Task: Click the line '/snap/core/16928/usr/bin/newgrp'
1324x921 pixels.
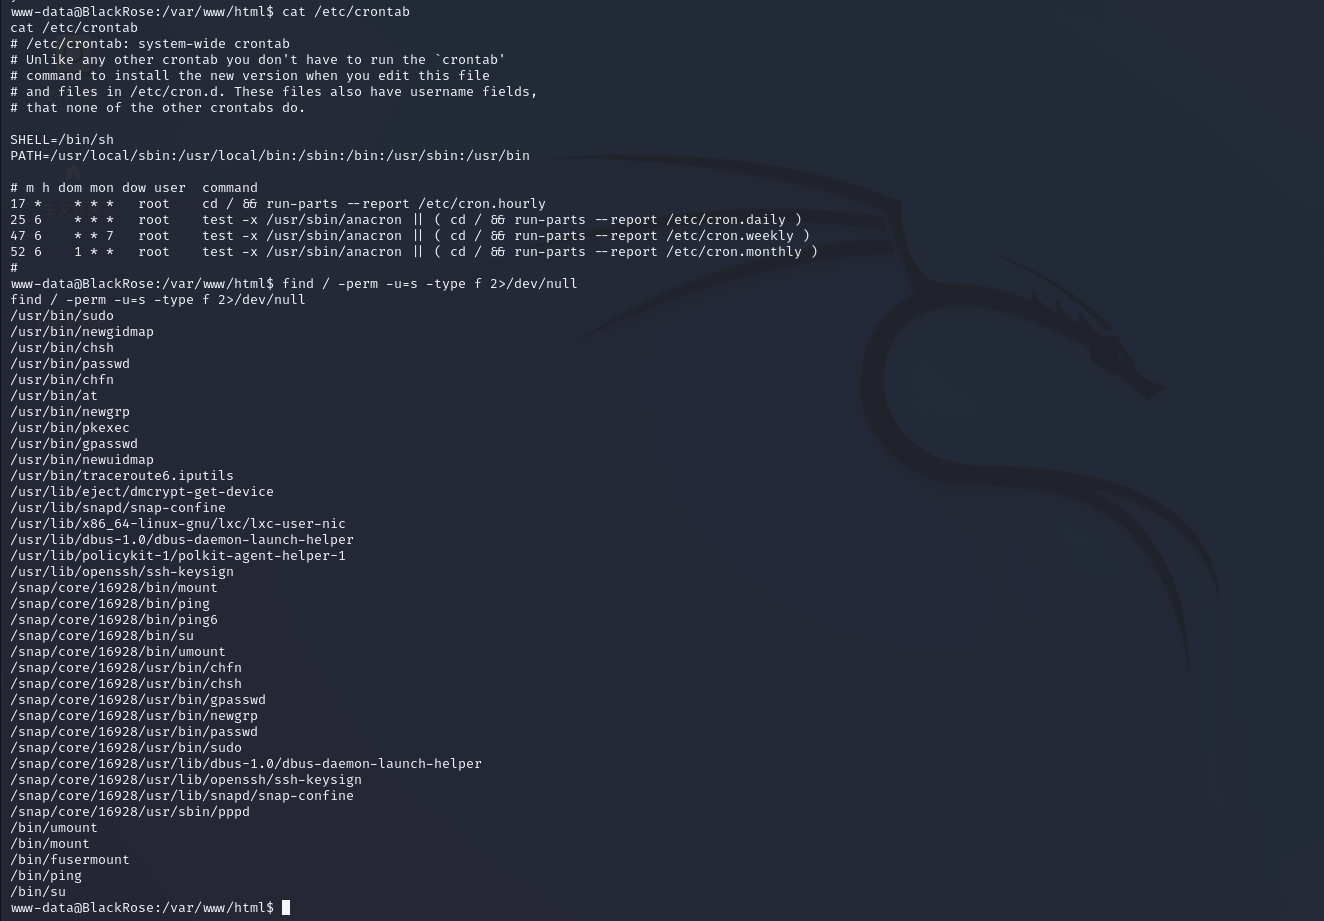Action: 134,715
